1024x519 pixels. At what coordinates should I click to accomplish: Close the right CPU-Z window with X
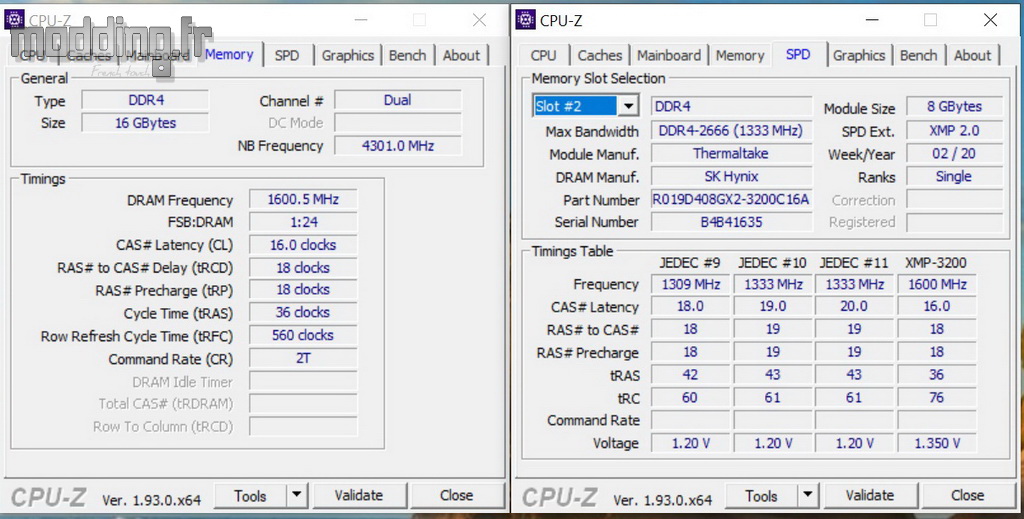point(991,20)
